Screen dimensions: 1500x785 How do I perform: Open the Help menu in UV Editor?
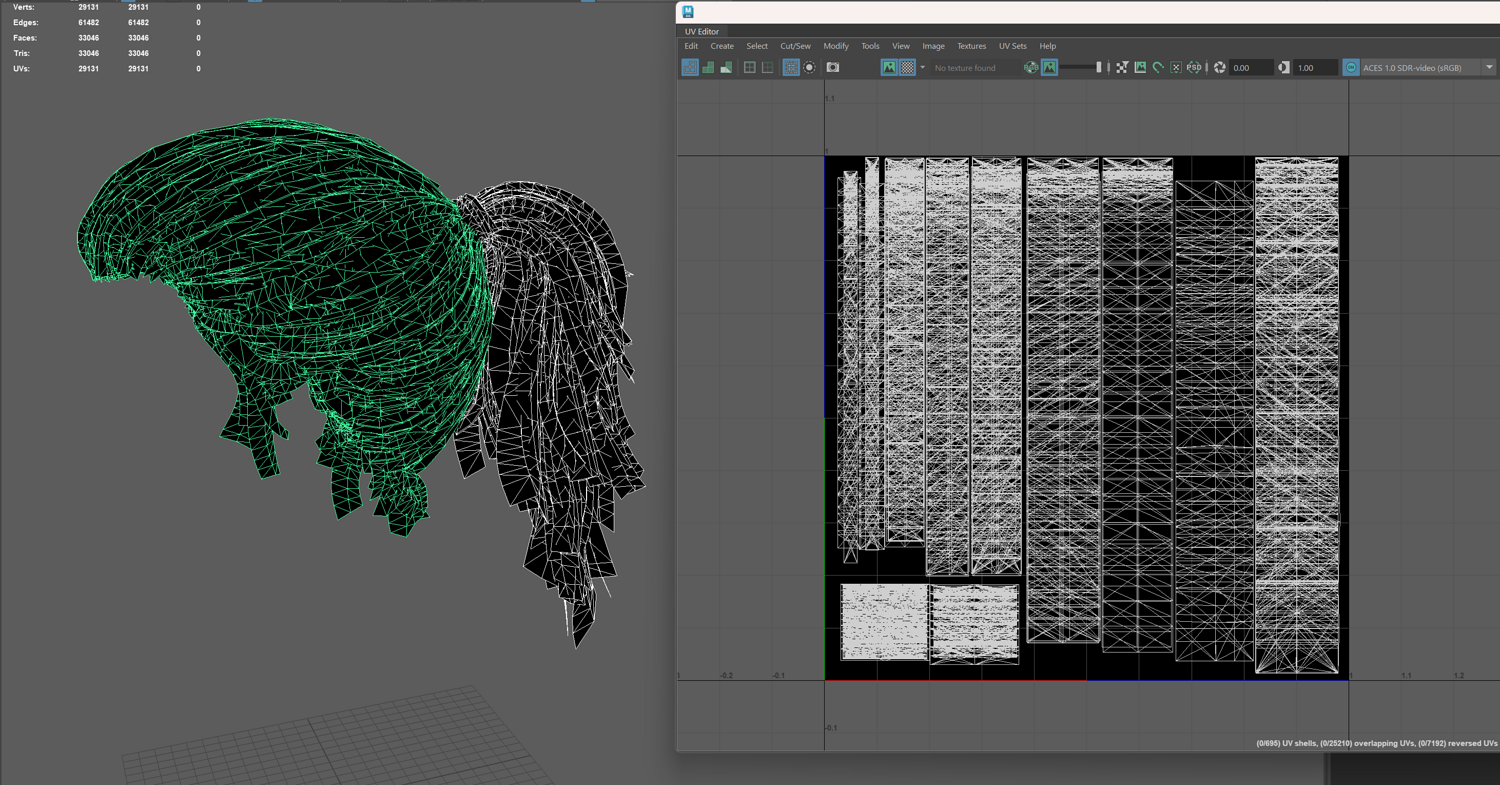[1047, 46]
